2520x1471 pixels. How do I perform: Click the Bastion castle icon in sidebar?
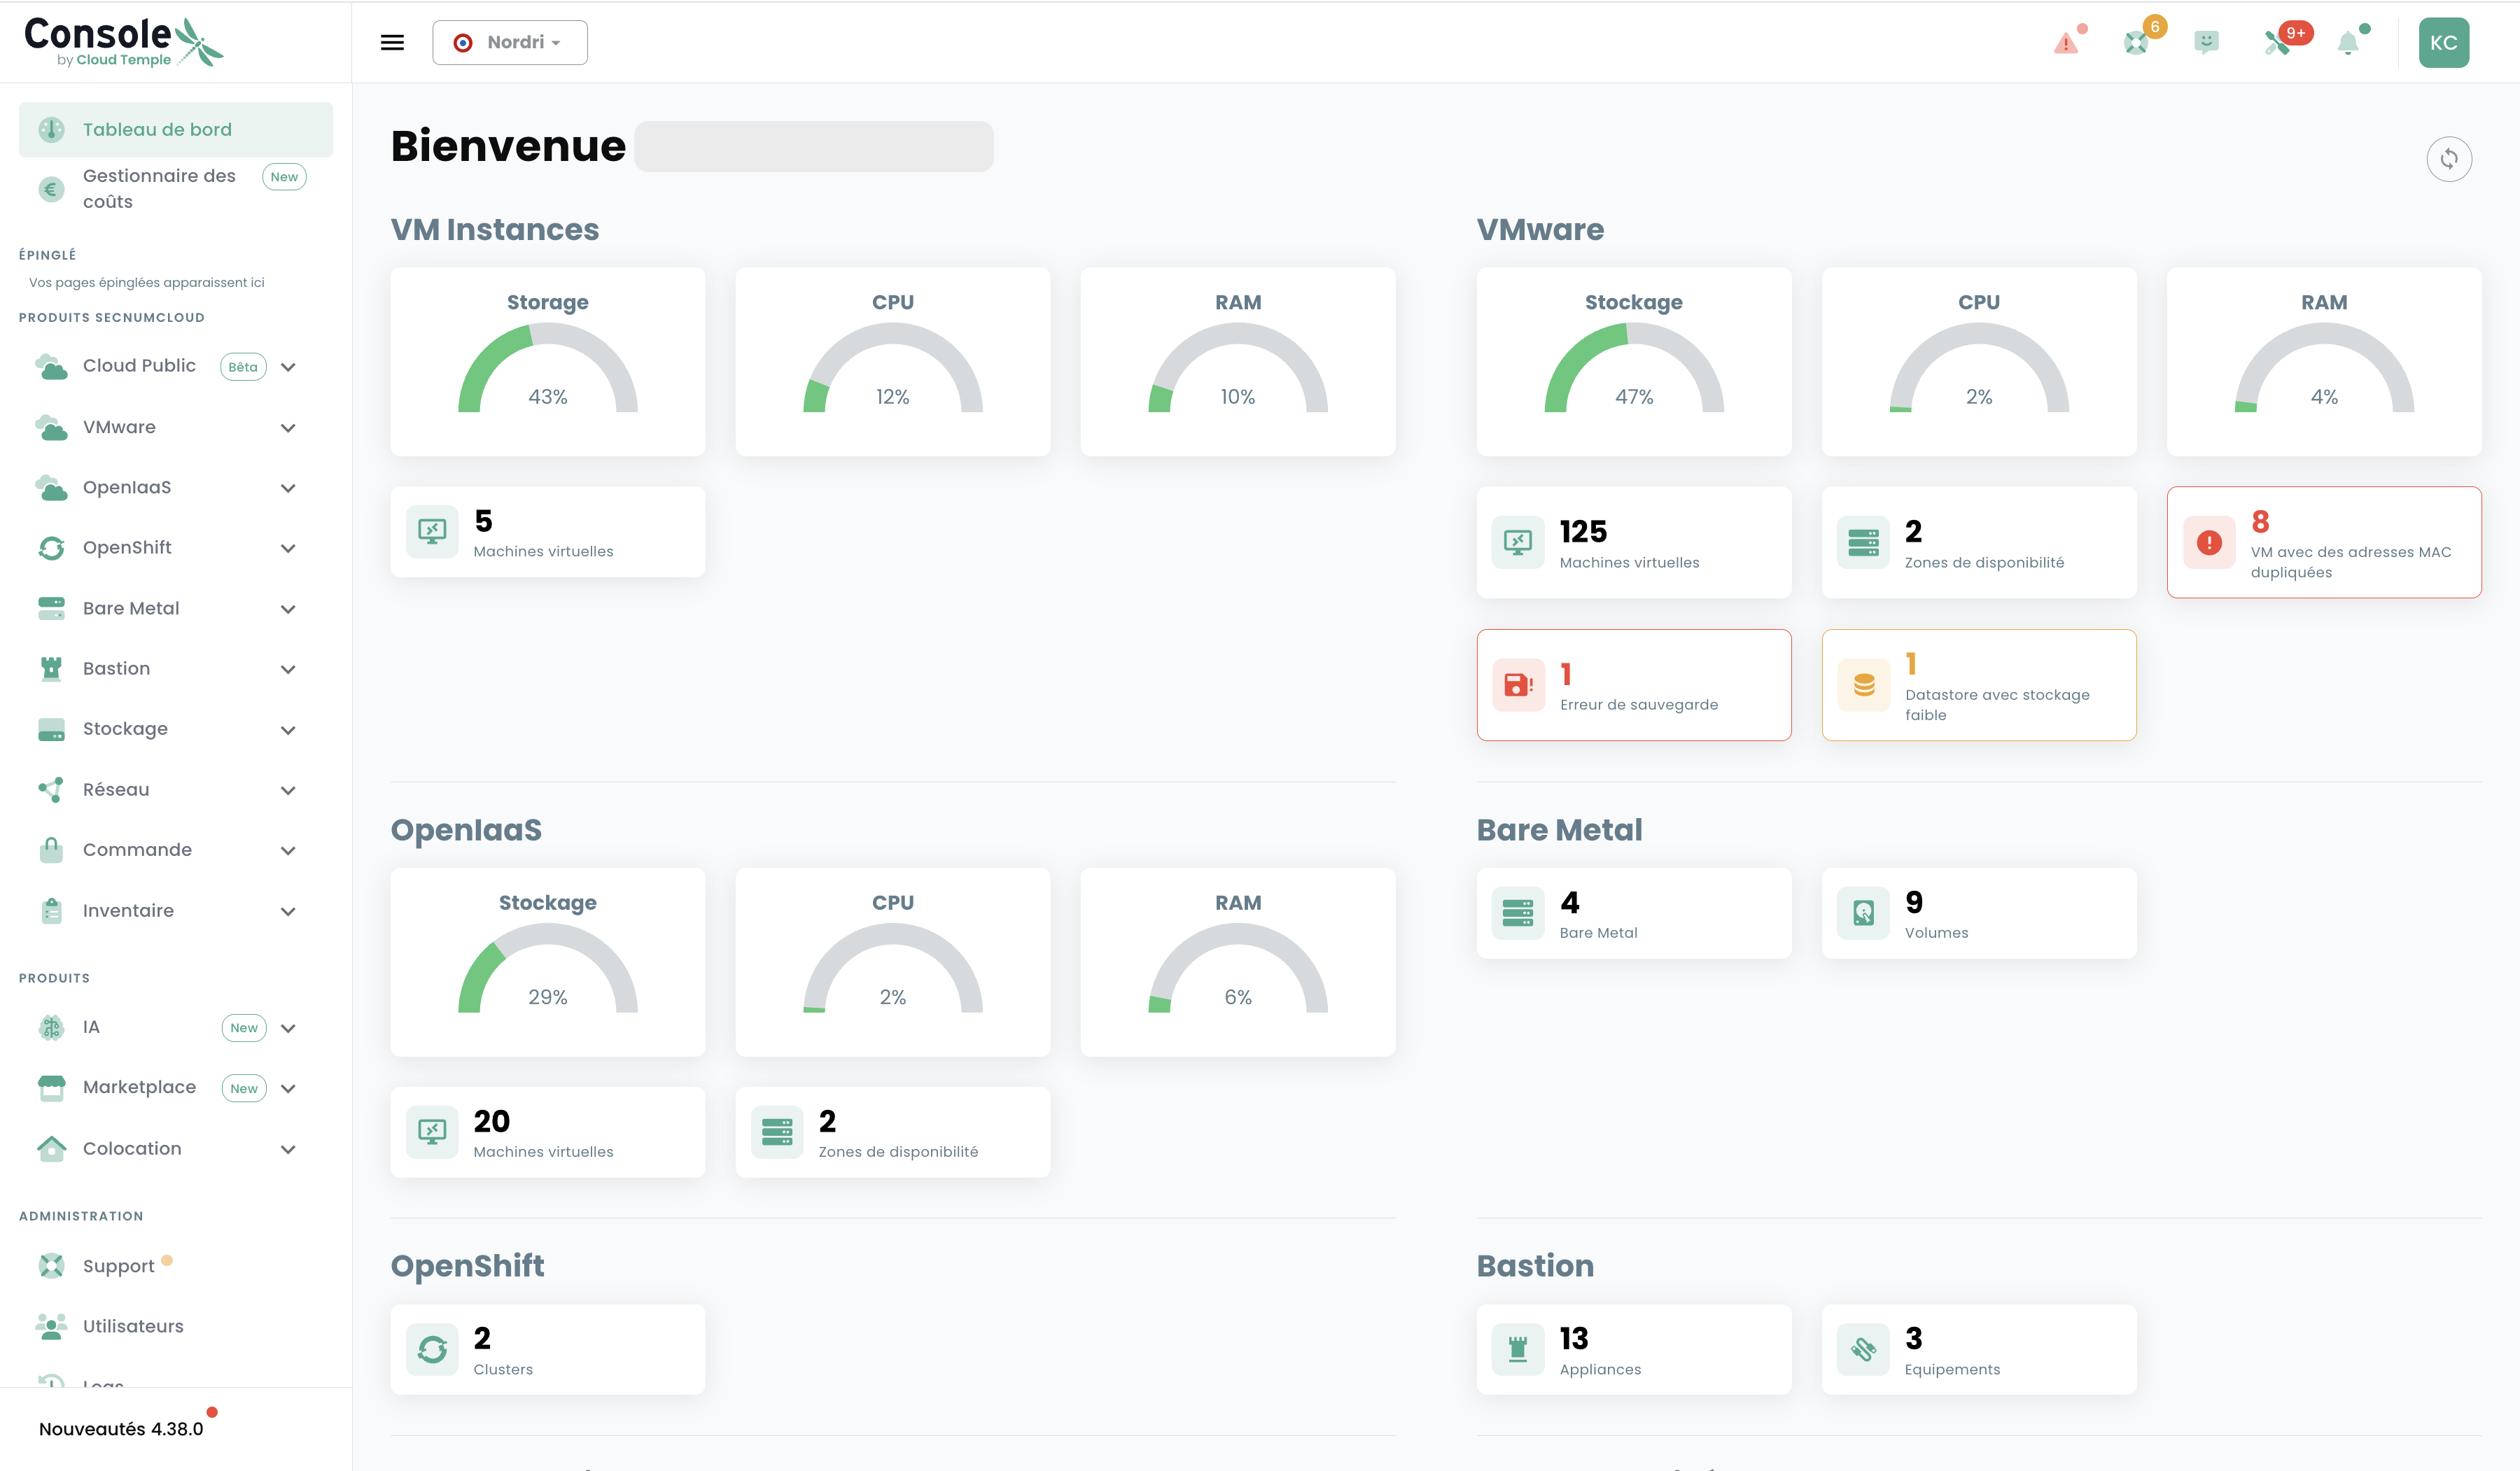click(x=51, y=669)
